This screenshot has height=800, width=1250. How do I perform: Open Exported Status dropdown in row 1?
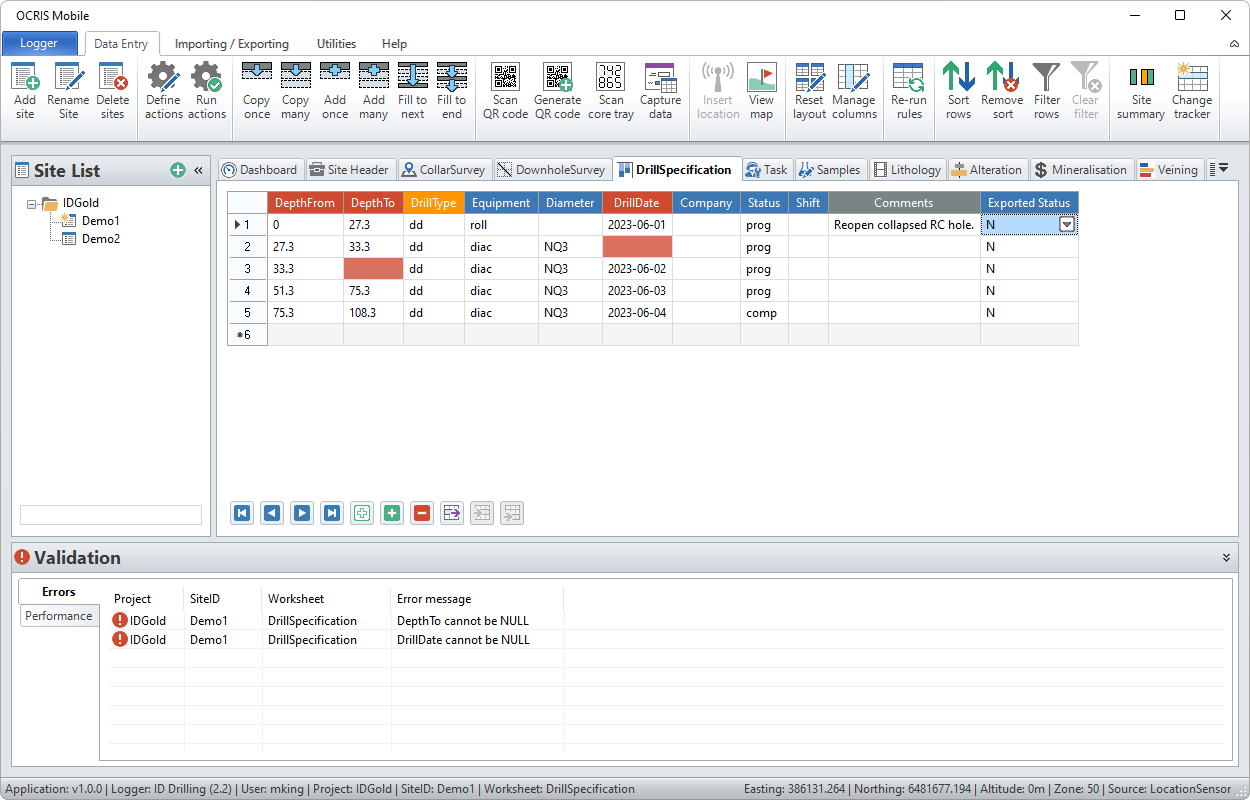[x=1067, y=225]
